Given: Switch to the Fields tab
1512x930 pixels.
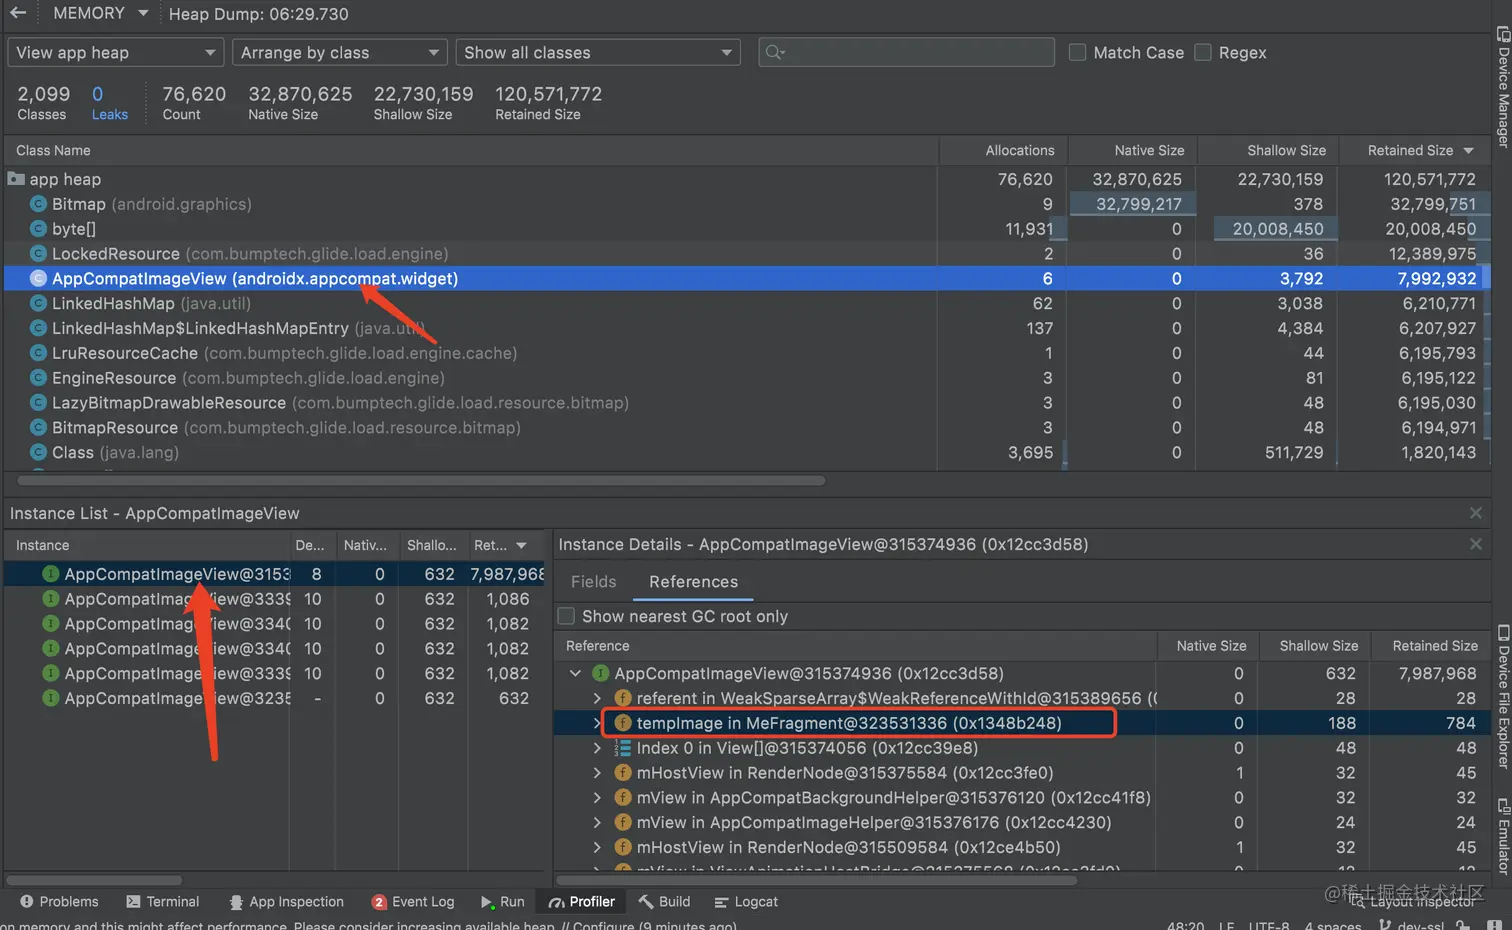Looking at the screenshot, I should [593, 582].
